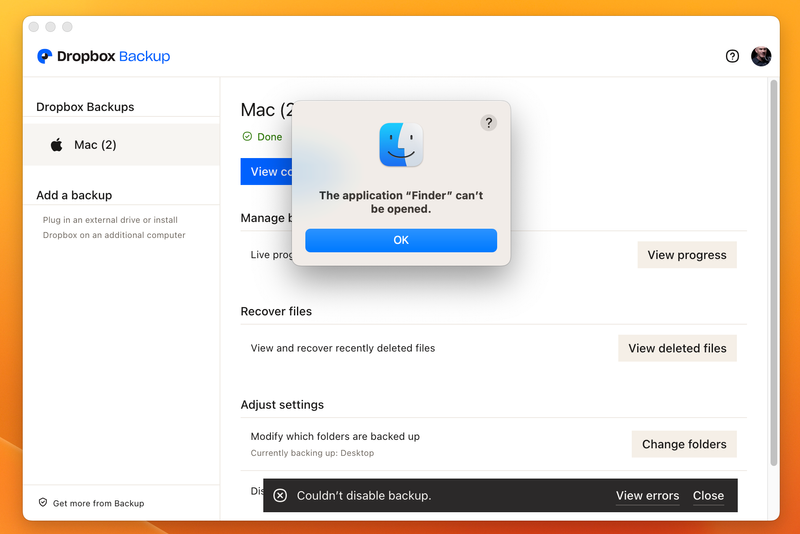Click the Add a backup heading
800x534 pixels.
(x=74, y=195)
